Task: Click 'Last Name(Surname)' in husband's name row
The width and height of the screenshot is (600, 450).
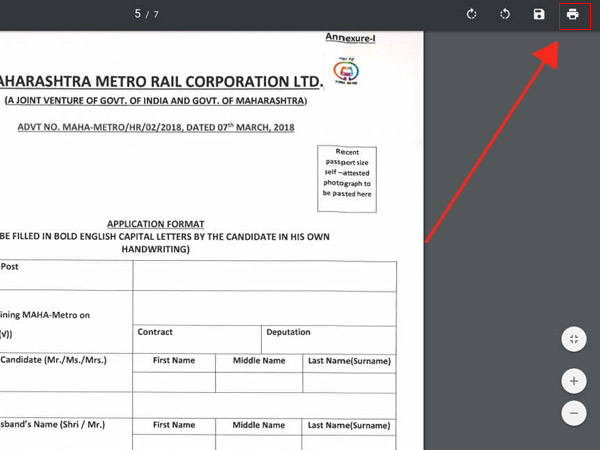Action: [349, 426]
